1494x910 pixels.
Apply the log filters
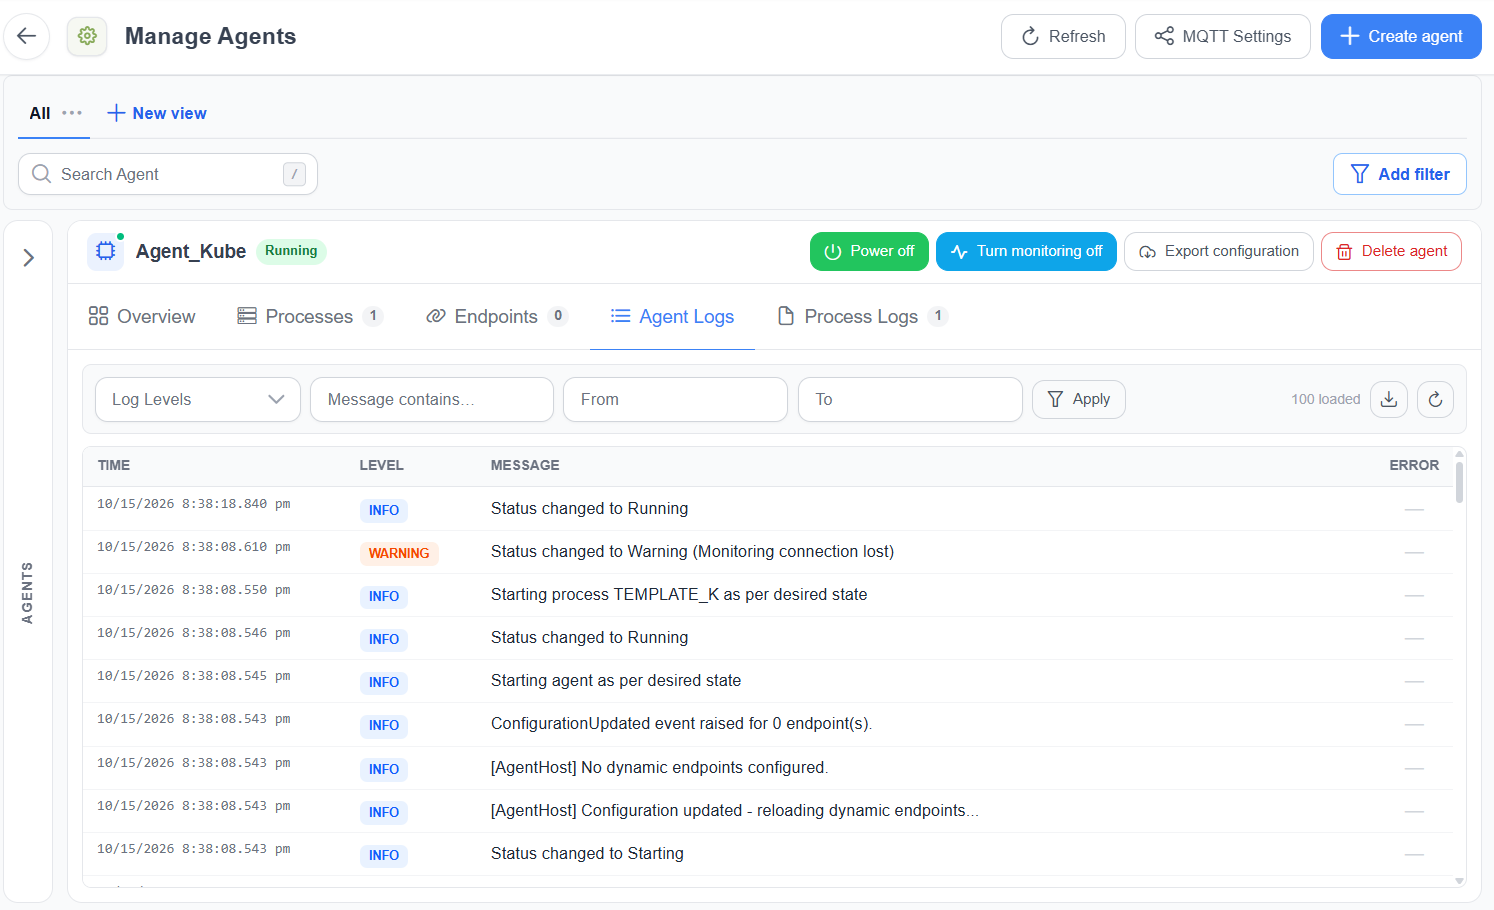(x=1079, y=399)
